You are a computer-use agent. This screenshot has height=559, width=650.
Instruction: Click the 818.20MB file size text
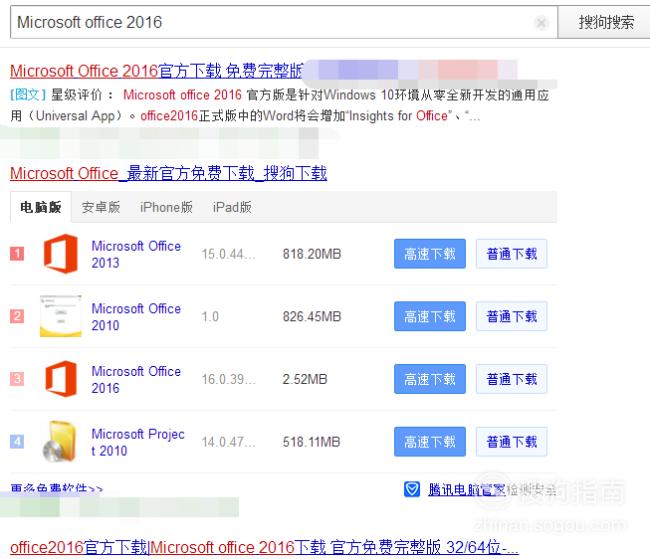(312, 254)
